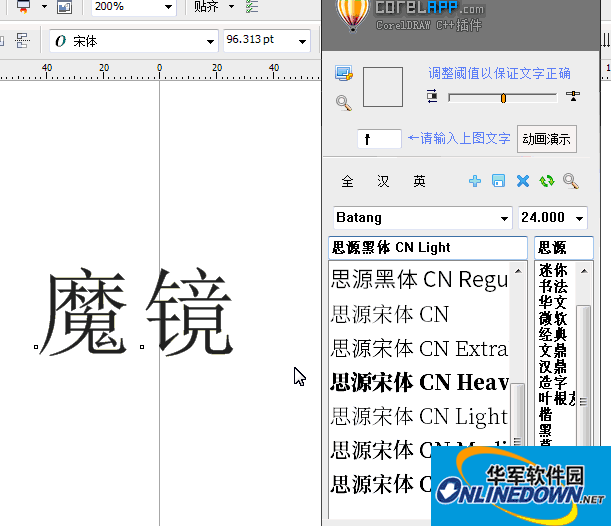Select the 英 filter tab
The width and height of the screenshot is (611, 526).
coord(419,181)
